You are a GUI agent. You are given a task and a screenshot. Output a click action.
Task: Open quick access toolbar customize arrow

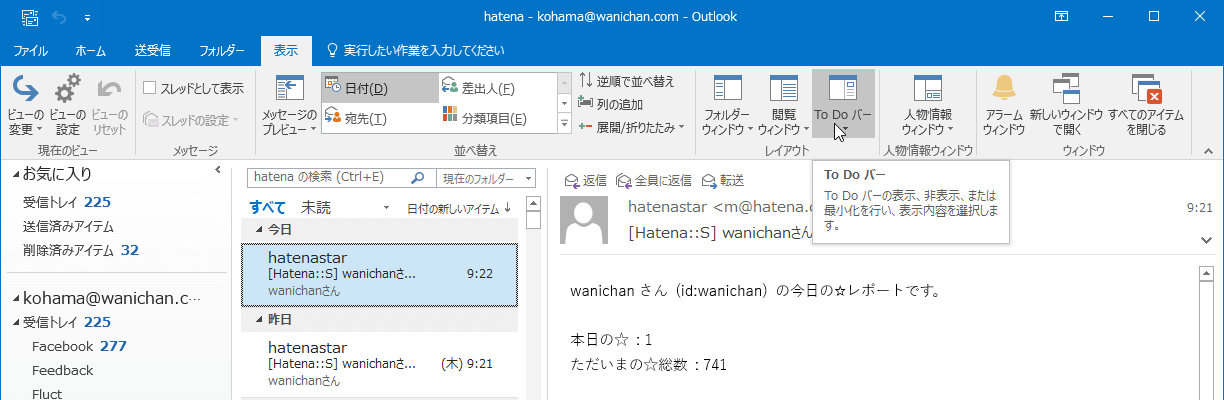(x=87, y=17)
